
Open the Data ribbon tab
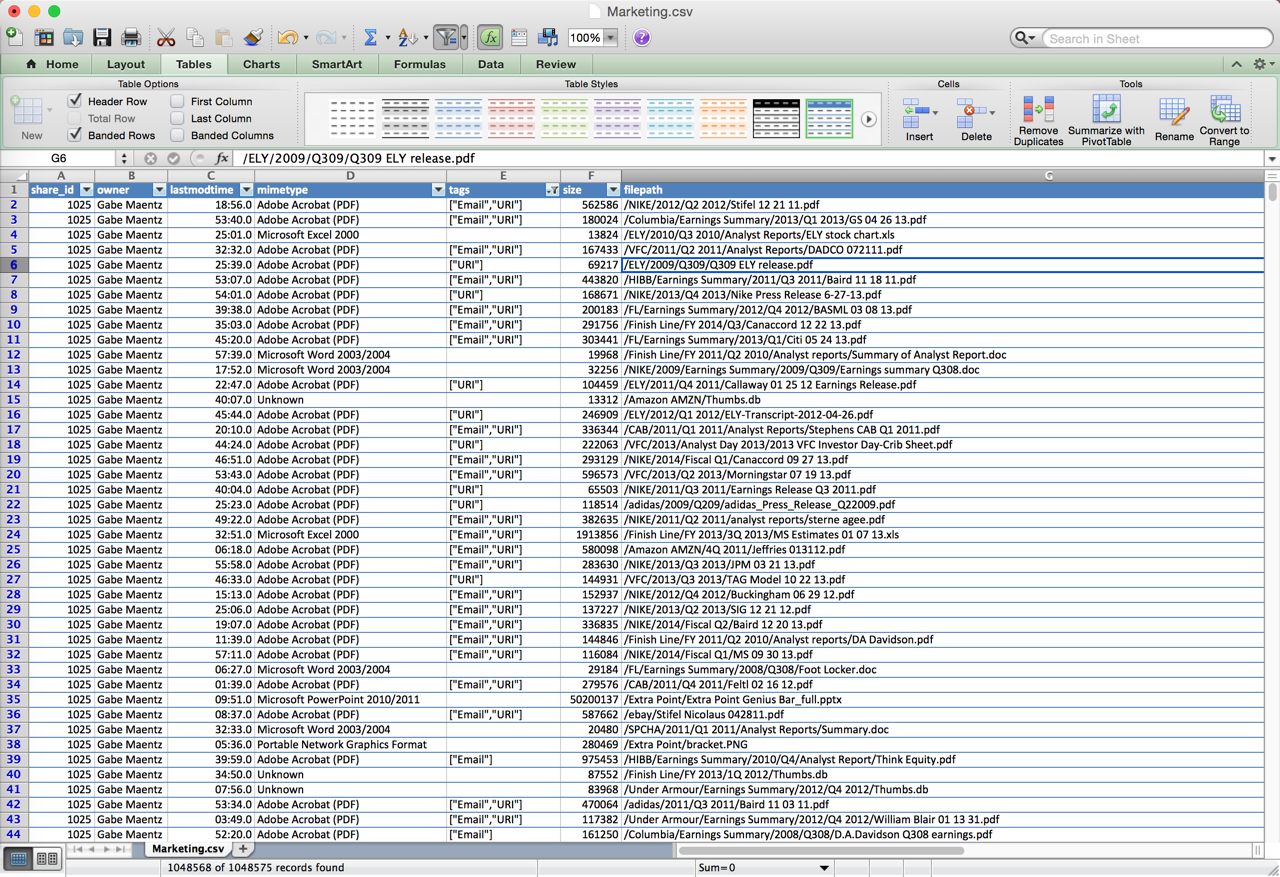coord(491,64)
